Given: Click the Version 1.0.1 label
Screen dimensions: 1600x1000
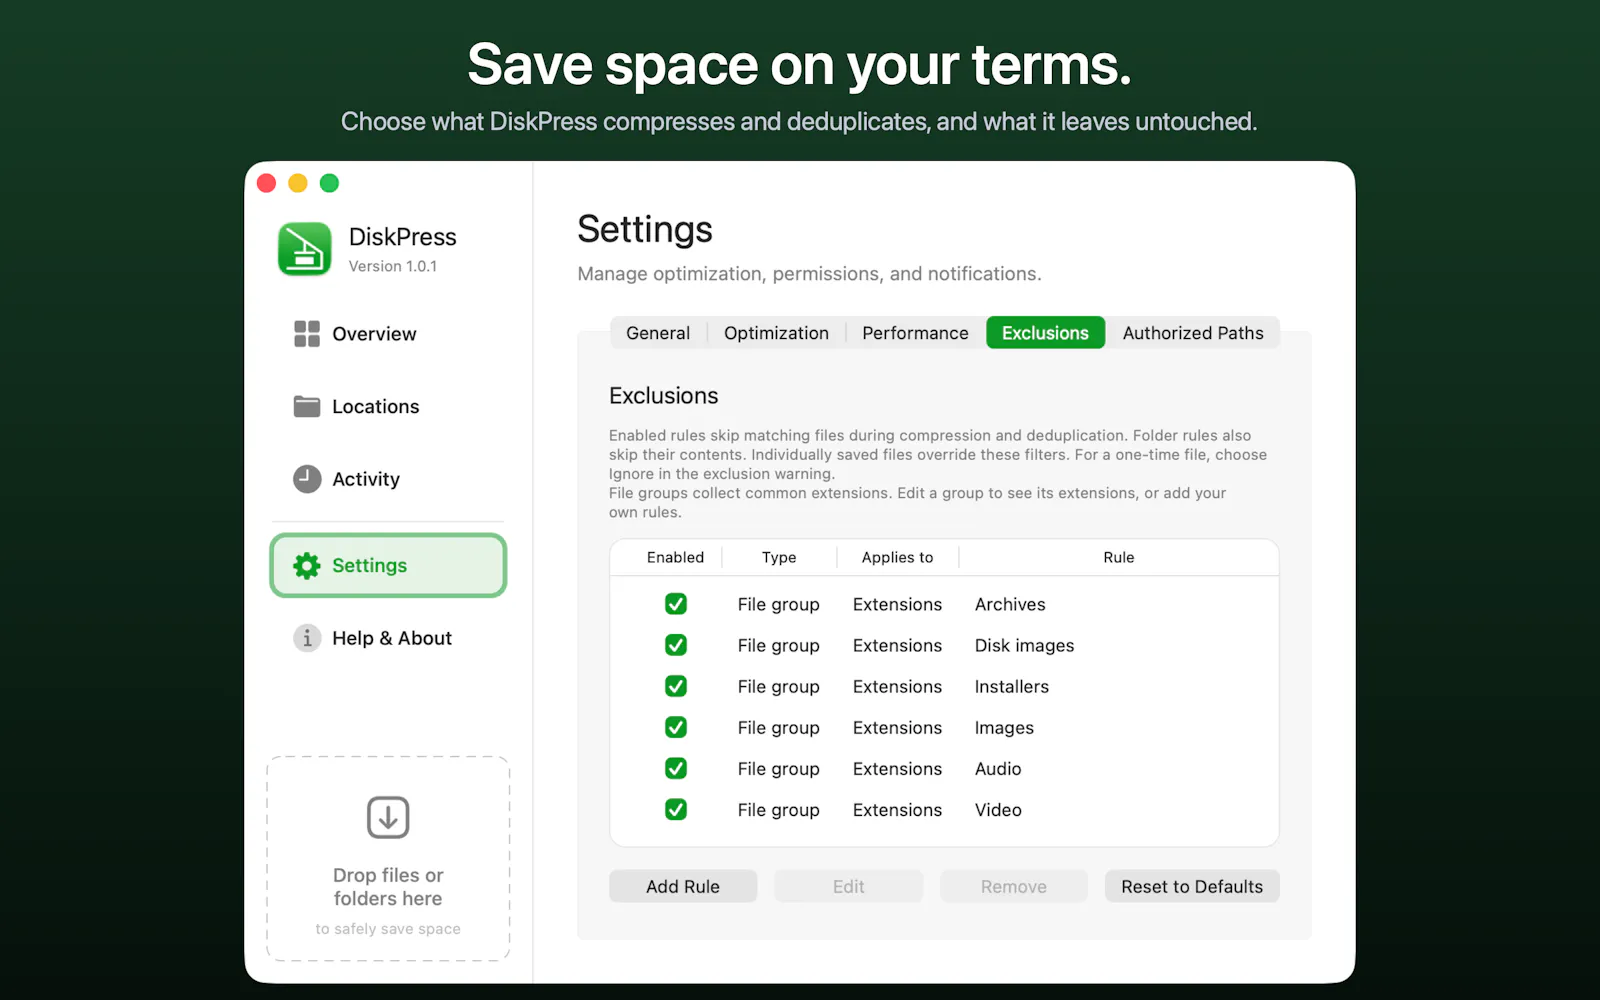Looking at the screenshot, I should point(392,266).
